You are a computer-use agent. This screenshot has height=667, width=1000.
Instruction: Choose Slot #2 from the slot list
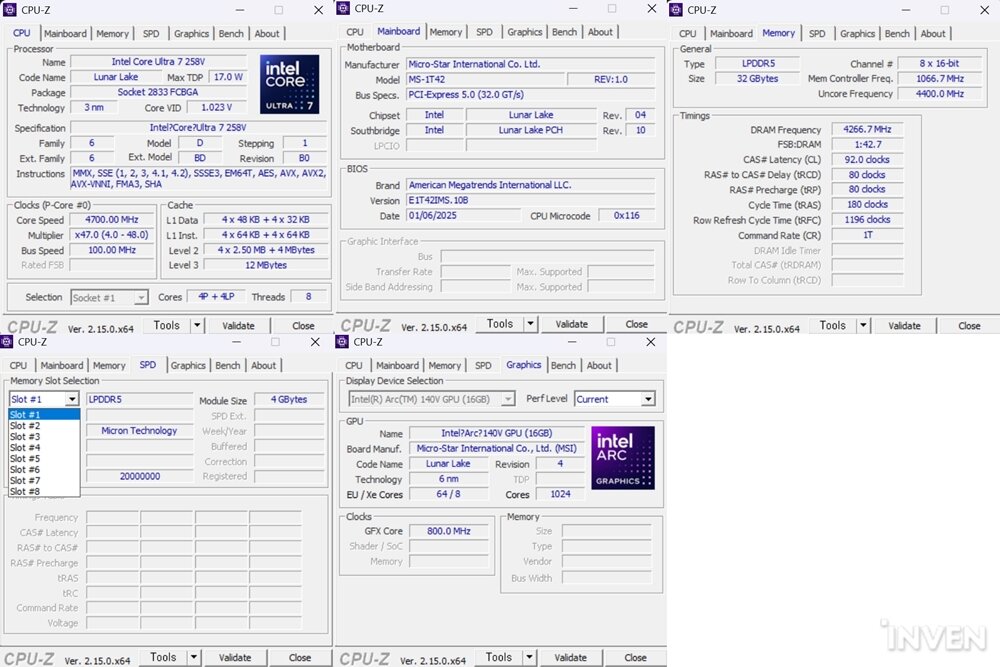click(x=44, y=425)
